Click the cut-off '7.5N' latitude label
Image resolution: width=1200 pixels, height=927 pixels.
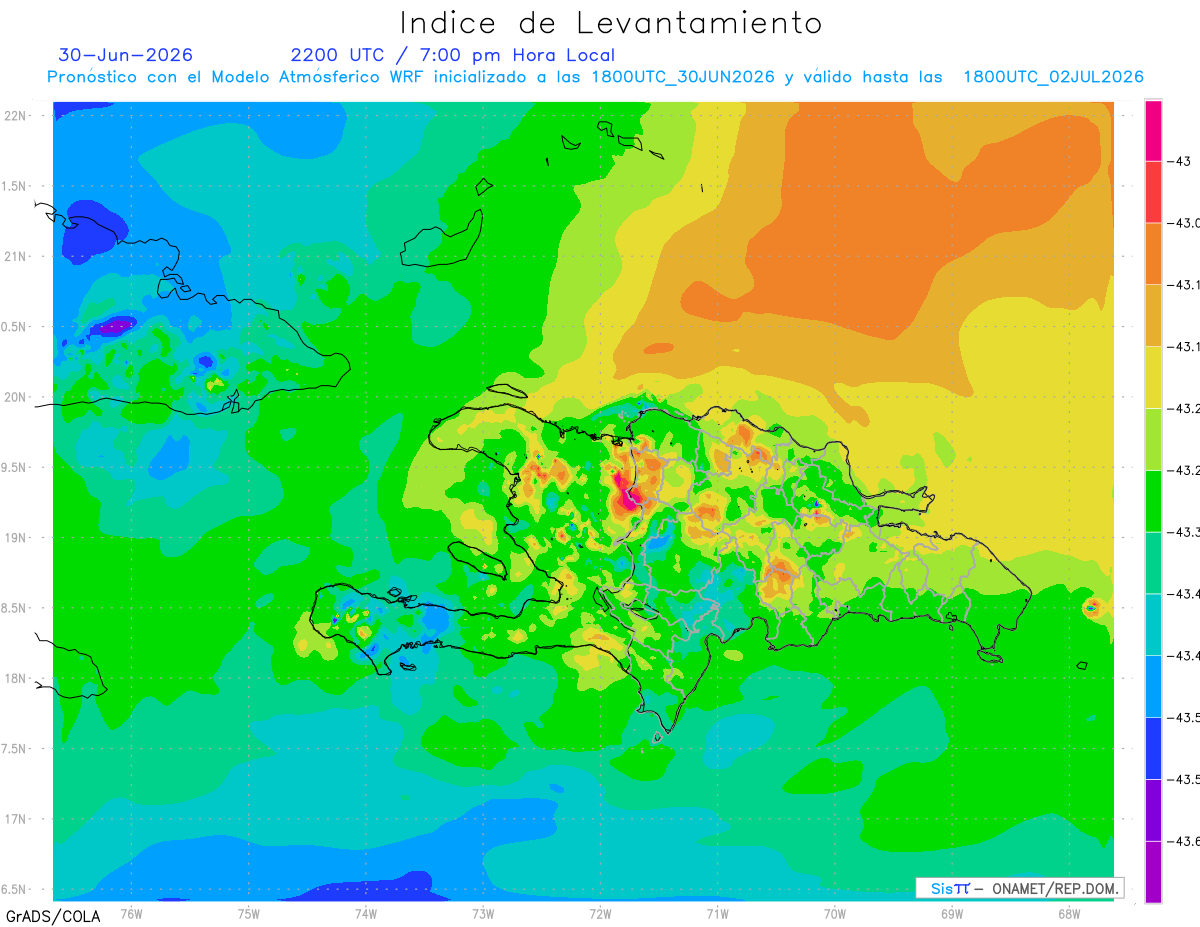pos(13,748)
